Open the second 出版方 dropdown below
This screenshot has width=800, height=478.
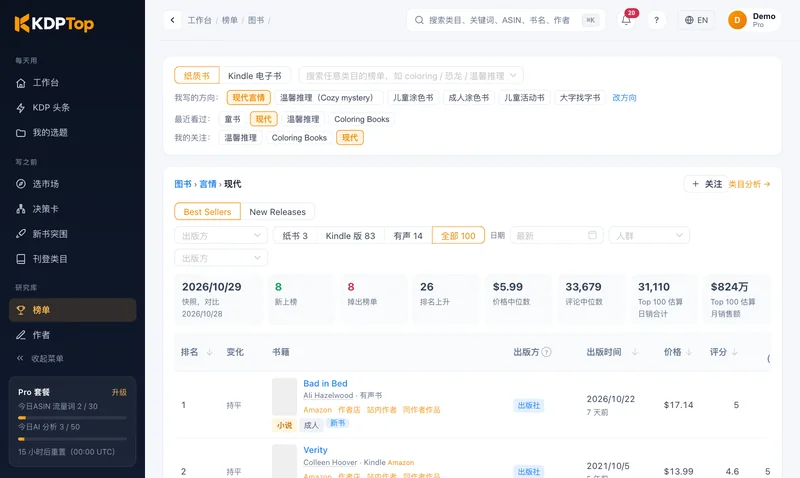point(221,258)
